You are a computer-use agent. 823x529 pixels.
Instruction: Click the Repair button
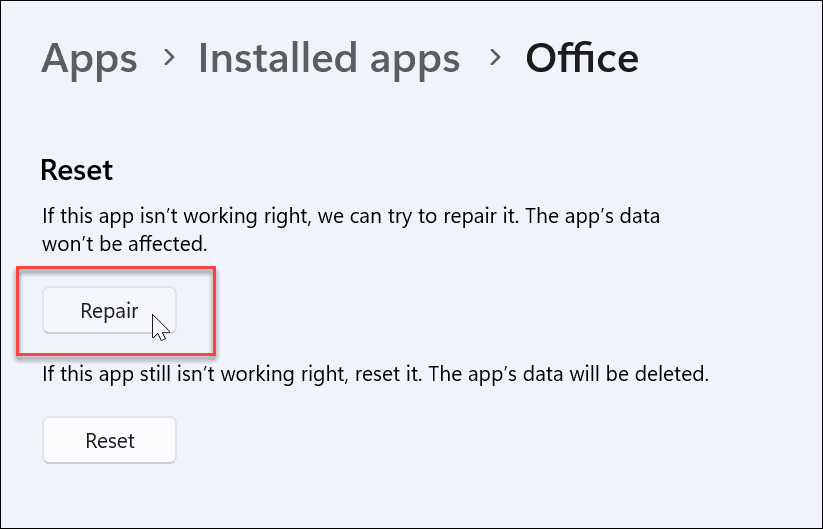click(x=109, y=310)
